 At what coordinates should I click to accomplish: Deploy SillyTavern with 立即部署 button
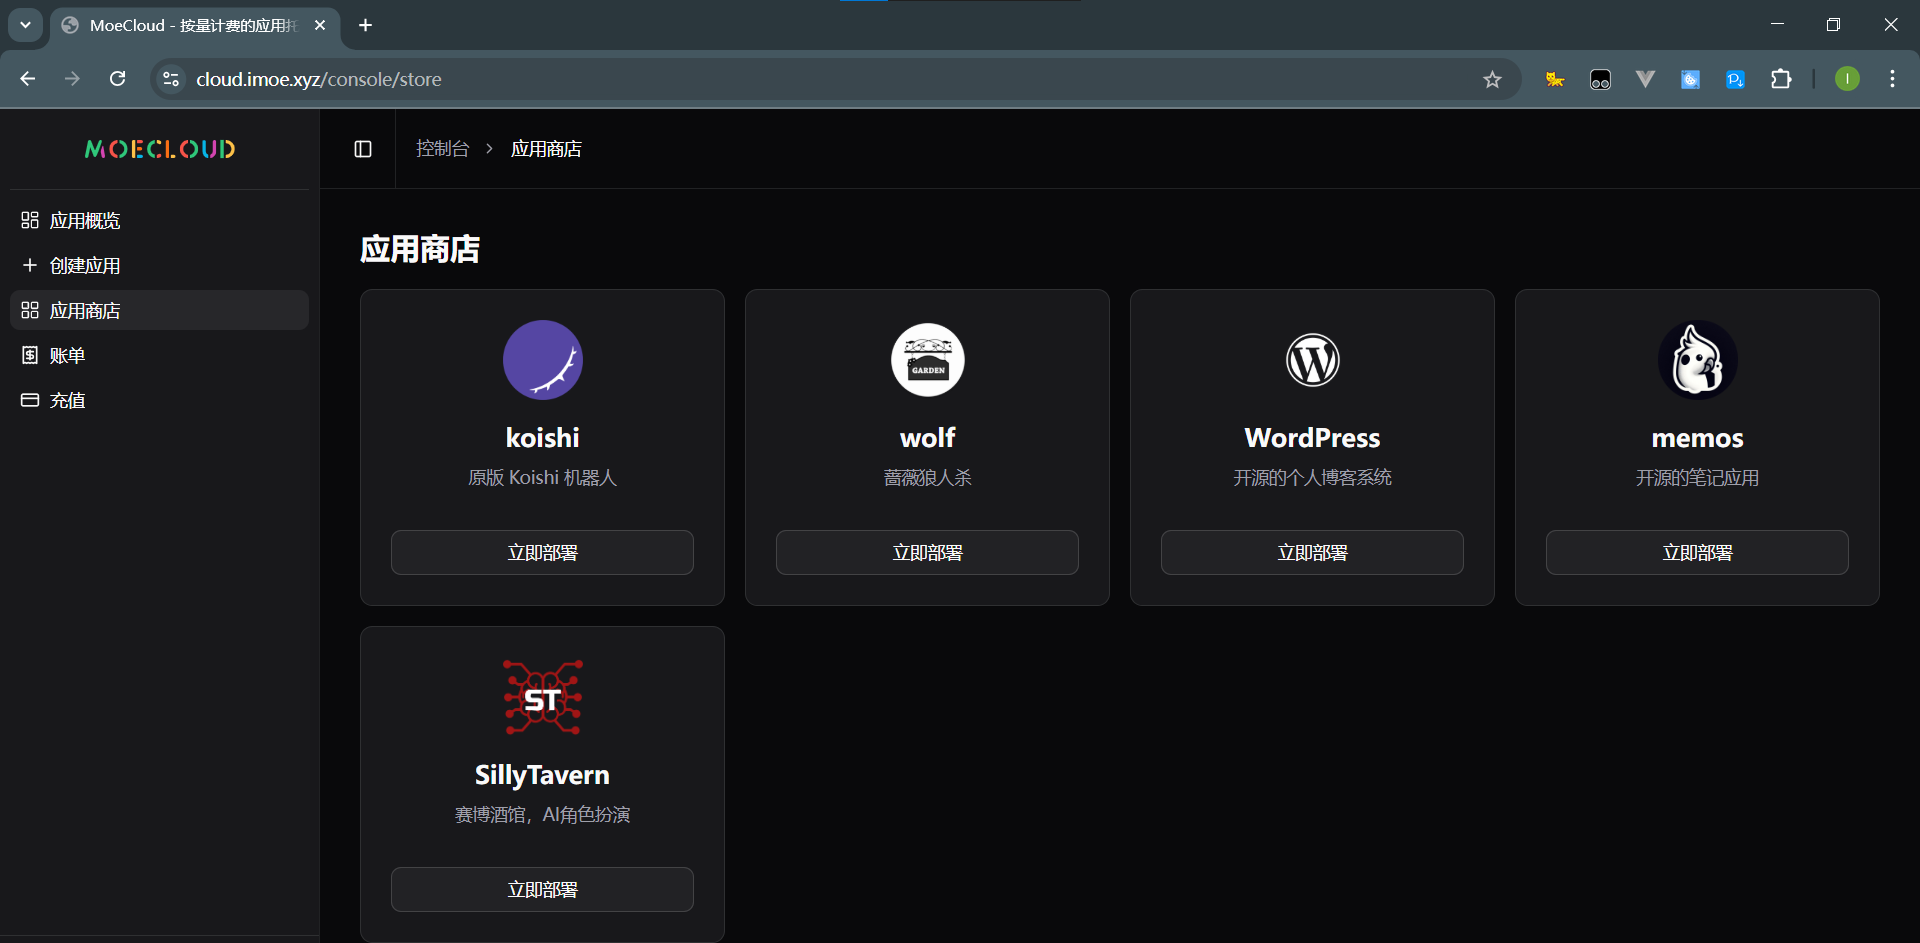click(x=542, y=889)
